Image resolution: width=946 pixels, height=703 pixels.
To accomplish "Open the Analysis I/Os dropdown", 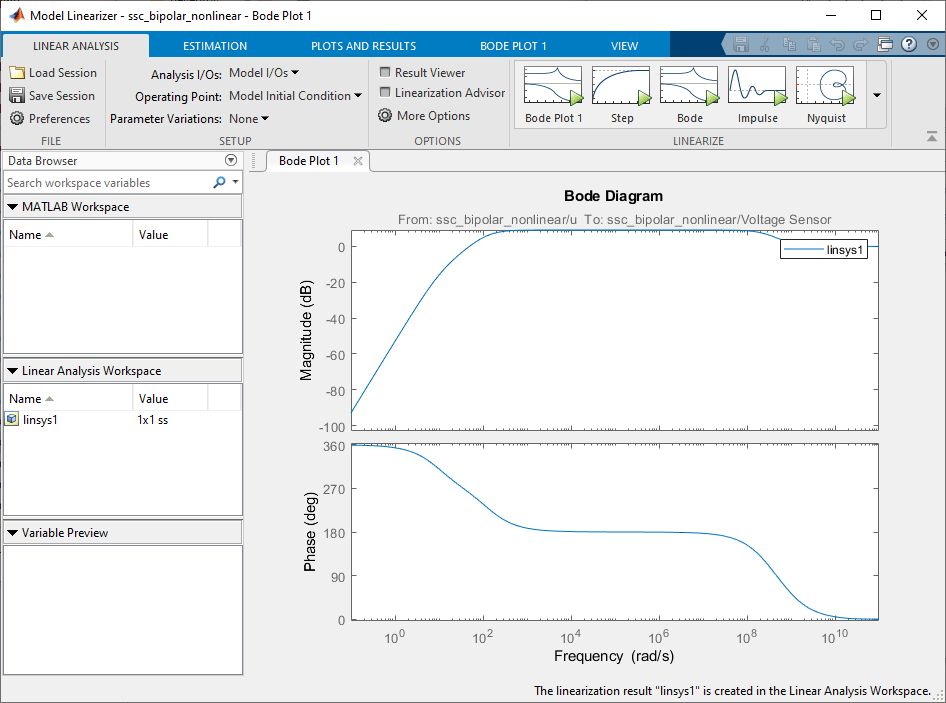I will tap(264, 73).
